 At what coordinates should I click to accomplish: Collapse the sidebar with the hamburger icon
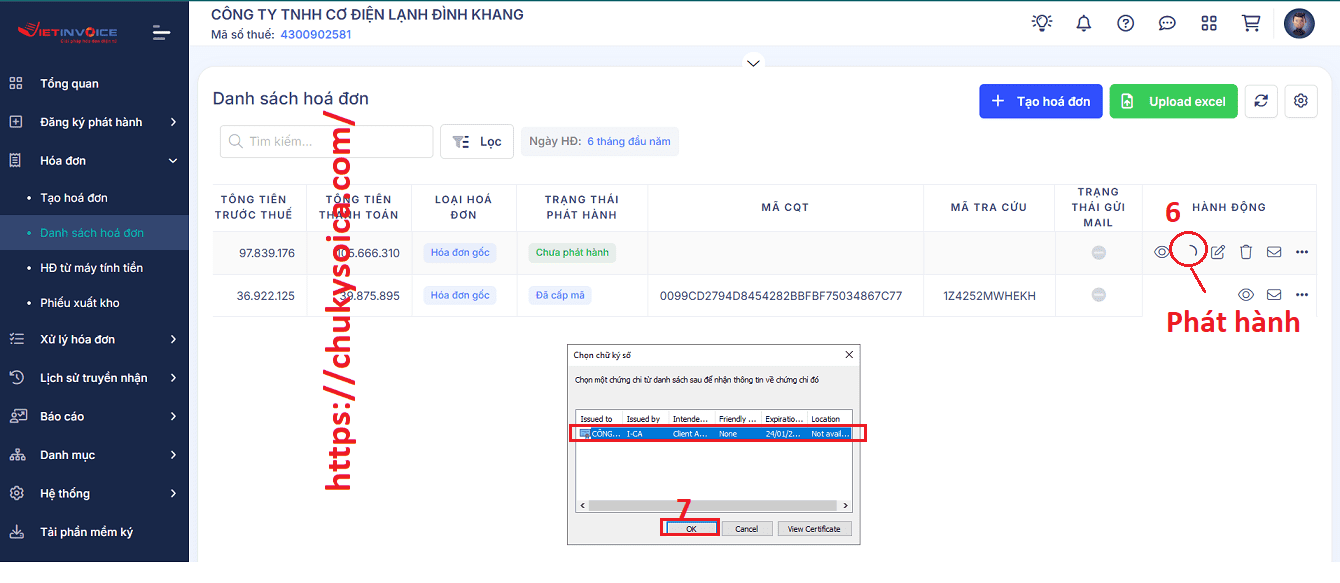pos(161,33)
